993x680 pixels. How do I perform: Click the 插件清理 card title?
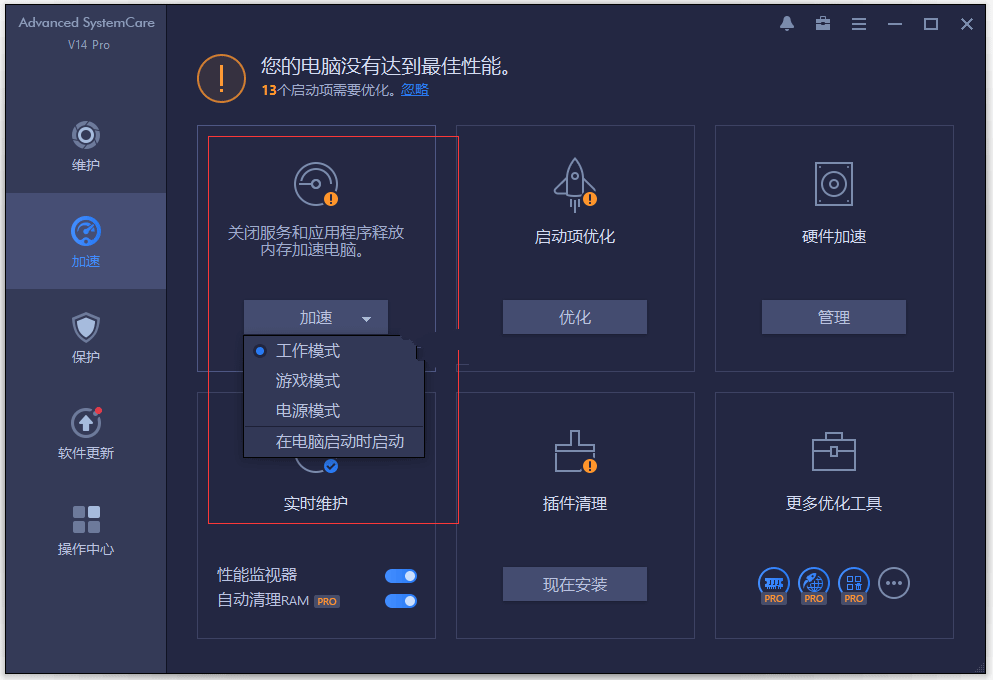tap(574, 503)
